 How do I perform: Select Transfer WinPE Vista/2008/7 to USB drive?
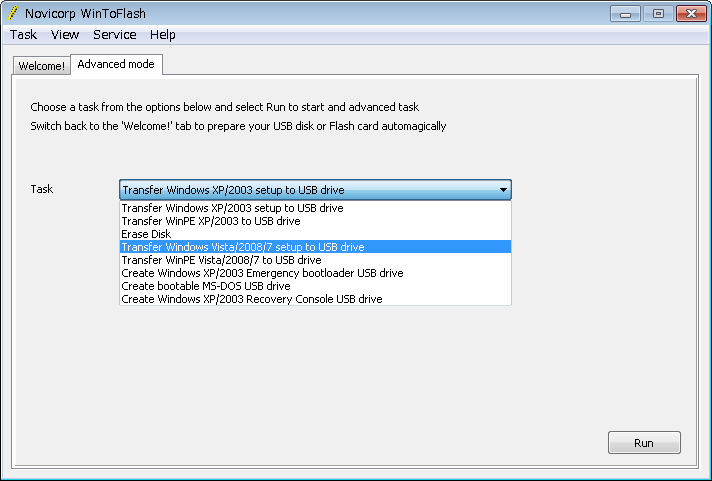pos(315,260)
